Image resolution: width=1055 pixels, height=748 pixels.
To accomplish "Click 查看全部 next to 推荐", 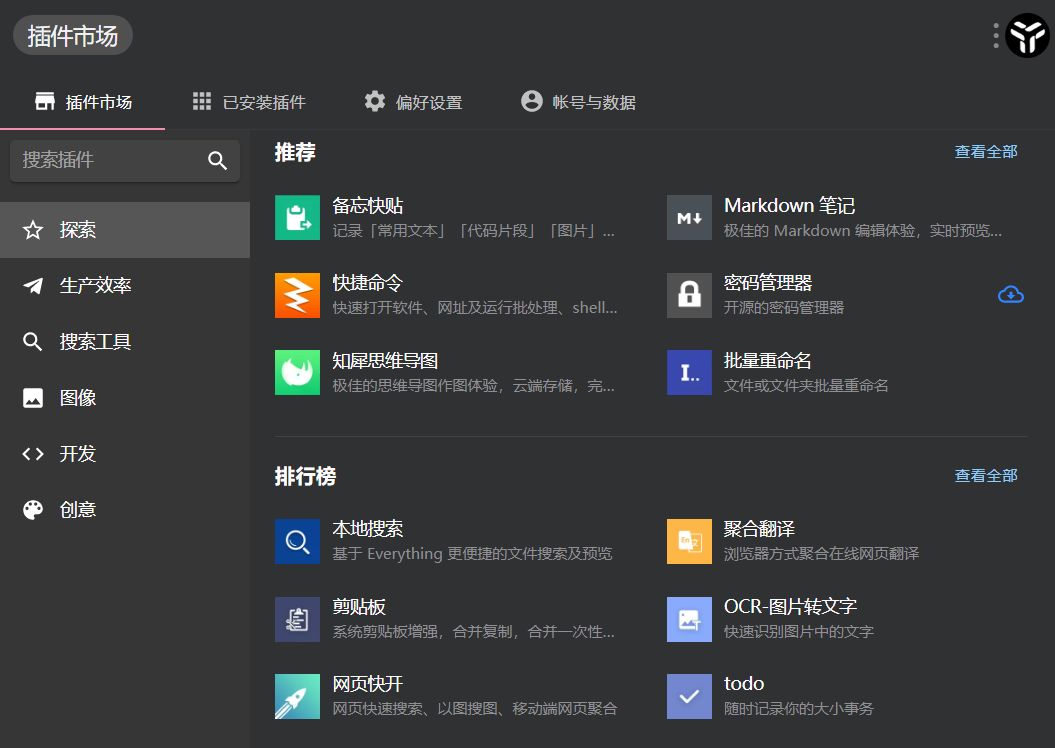I will point(985,151).
